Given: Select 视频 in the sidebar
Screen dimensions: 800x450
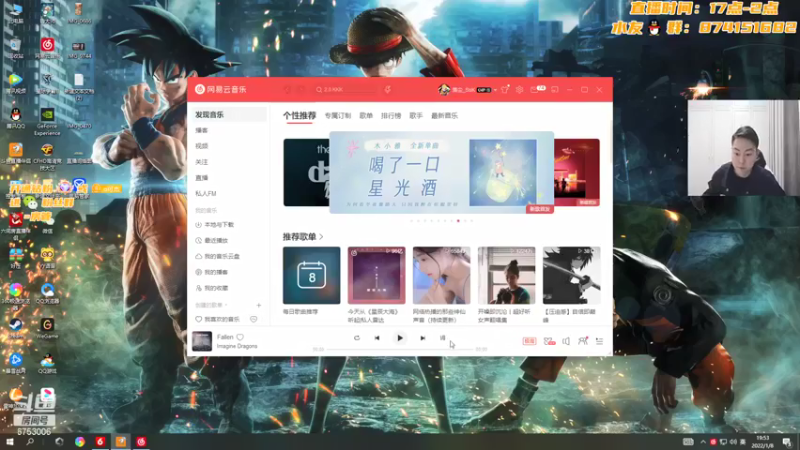Looking at the screenshot, I should (202, 146).
